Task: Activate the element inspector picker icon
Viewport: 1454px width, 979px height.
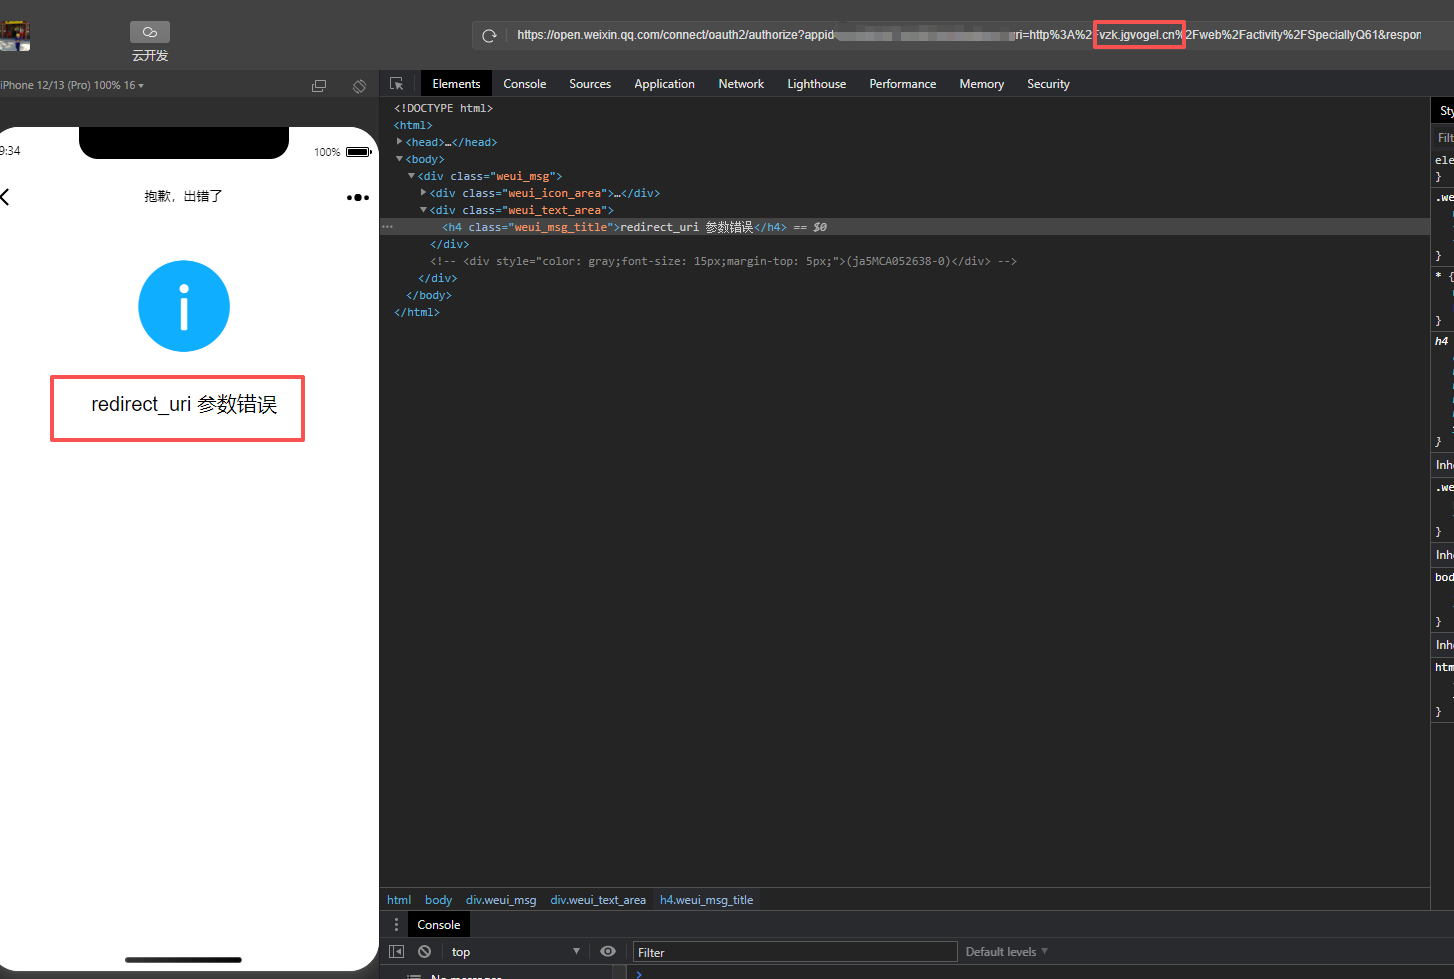Action: (397, 84)
